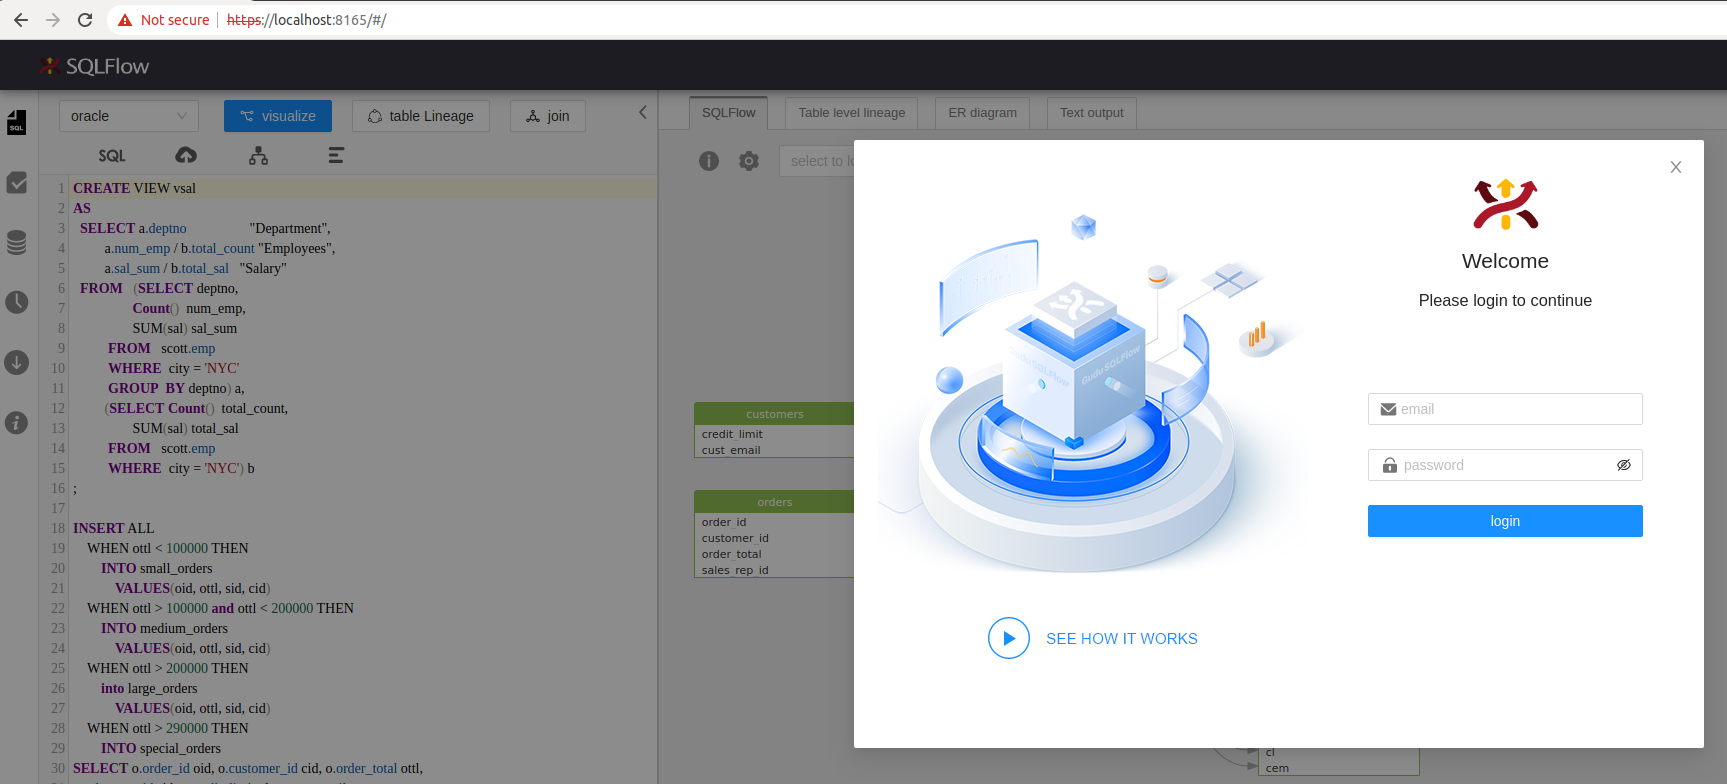Screen dimensions: 1727x784
Task: Play the See How It Works video
Action: tap(1009, 638)
